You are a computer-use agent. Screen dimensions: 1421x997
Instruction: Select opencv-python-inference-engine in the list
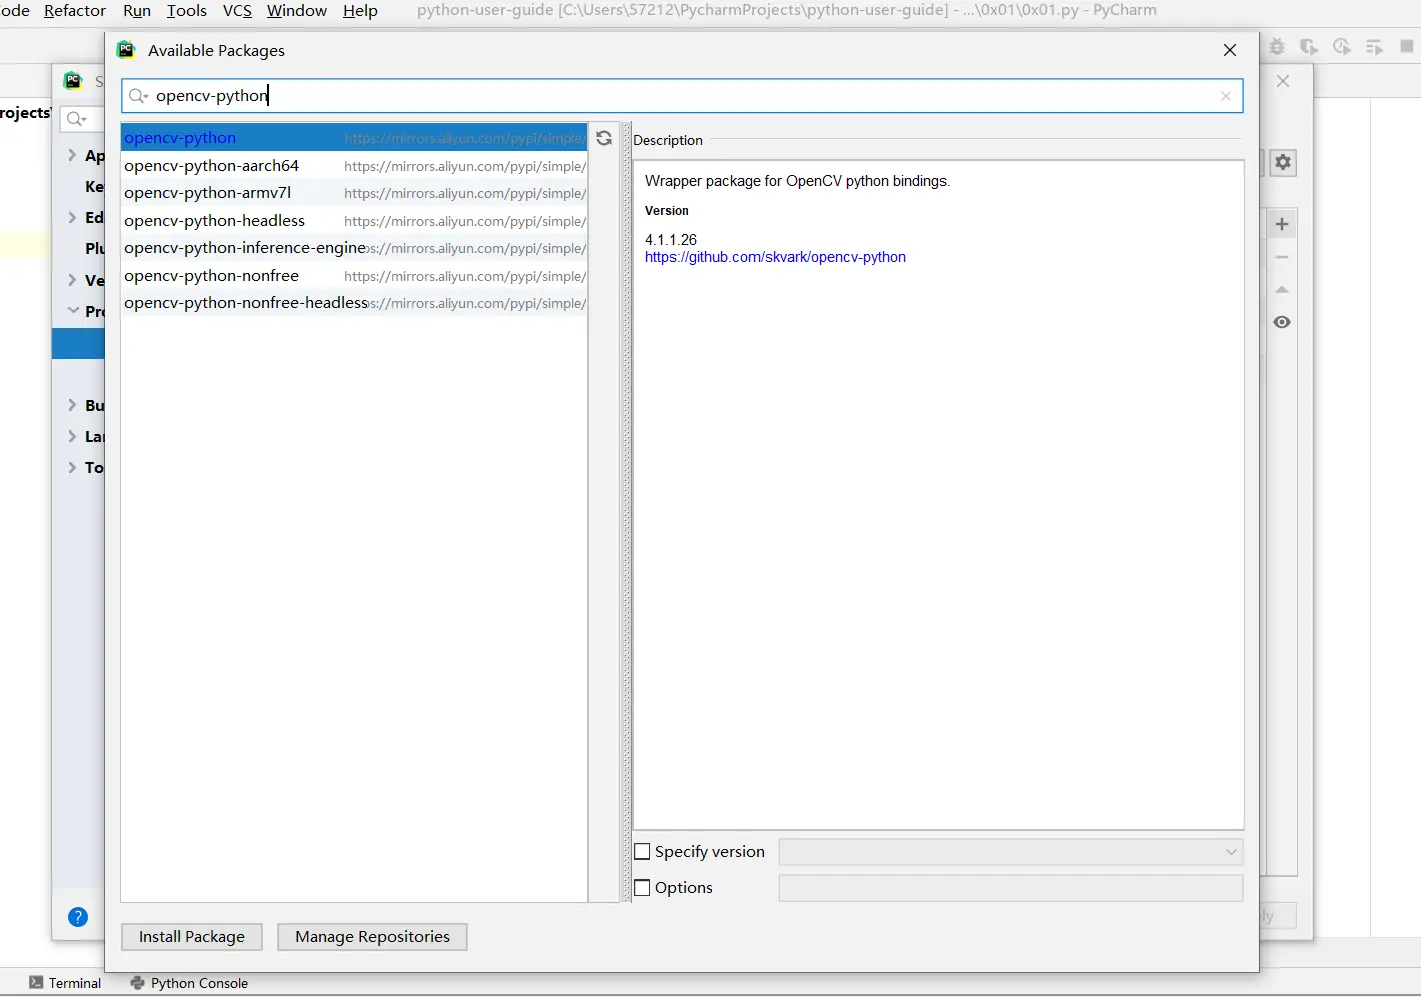tap(354, 248)
